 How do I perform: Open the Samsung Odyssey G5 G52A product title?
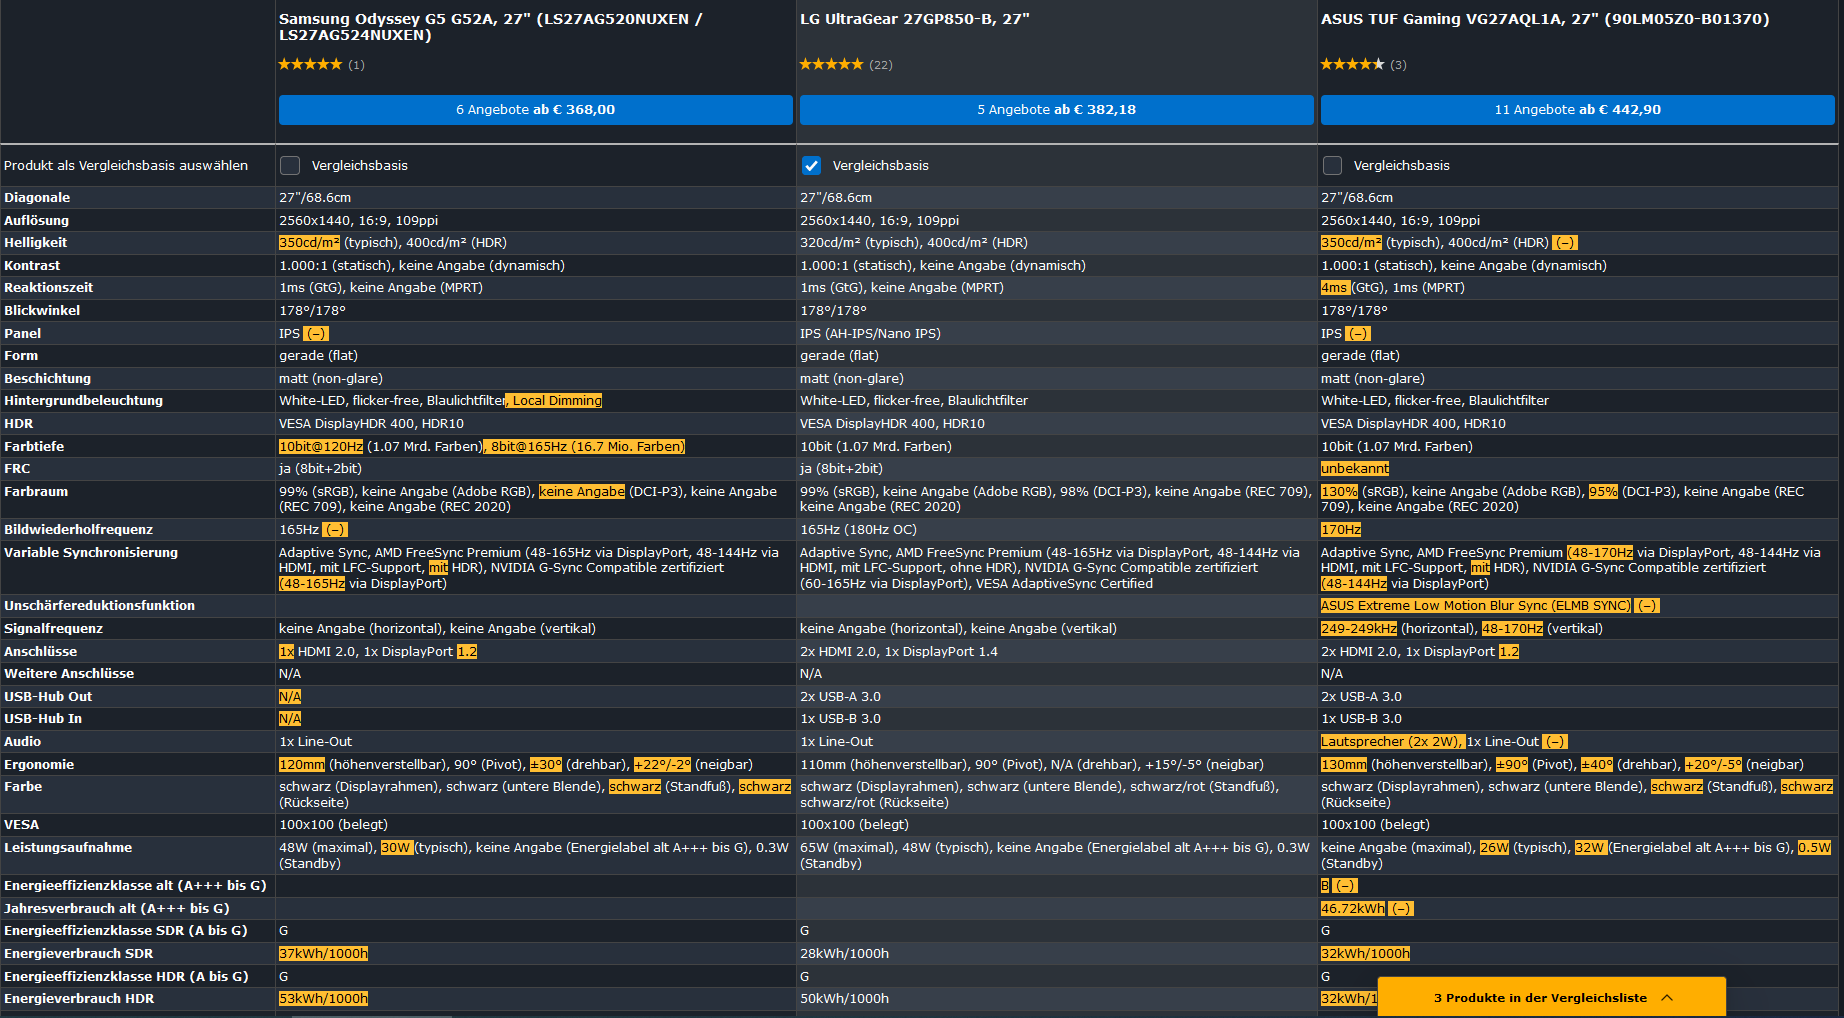(x=490, y=27)
